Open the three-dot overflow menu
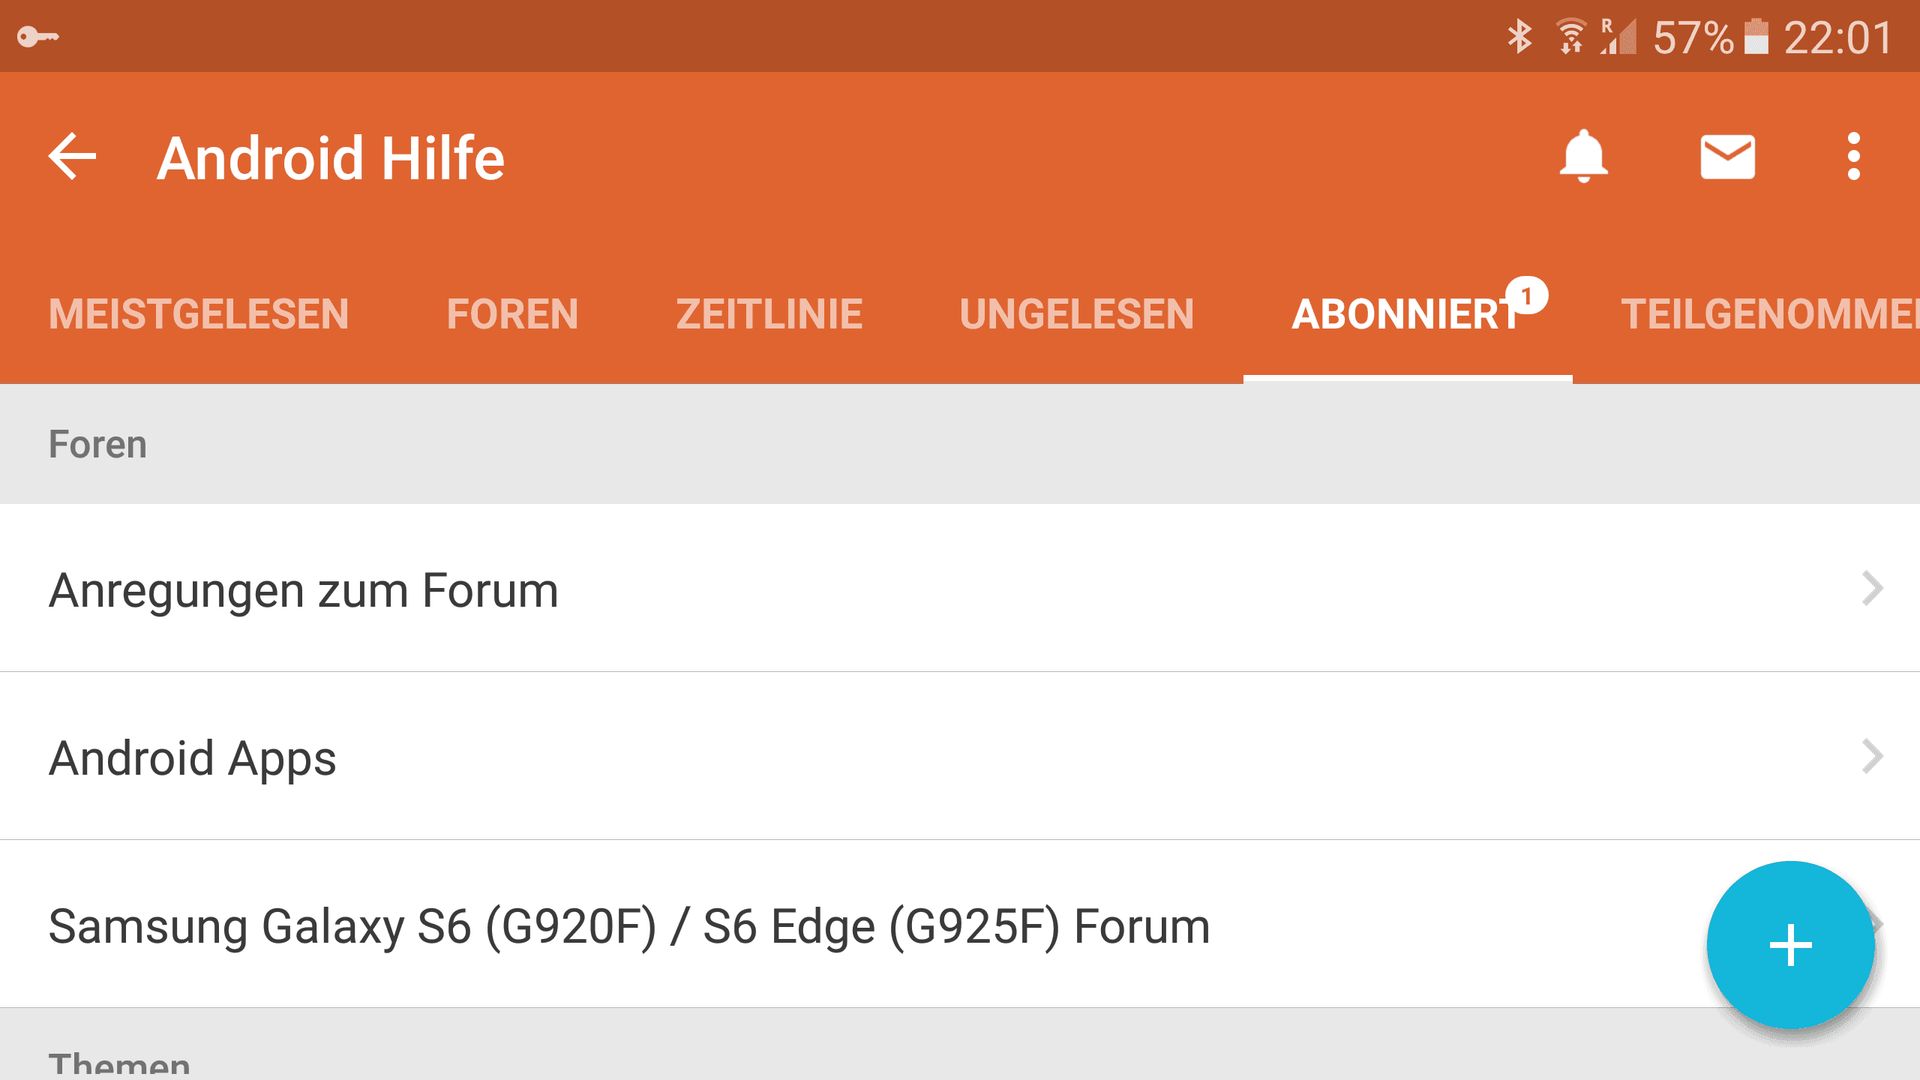This screenshot has width=1920, height=1080. coord(1853,157)
